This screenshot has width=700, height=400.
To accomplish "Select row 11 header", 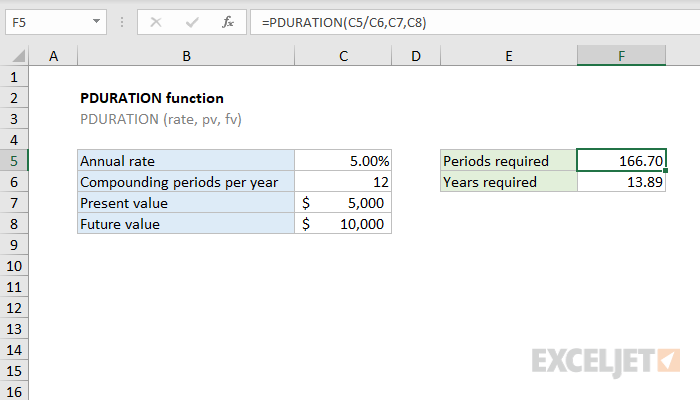I will pos(14,287).
